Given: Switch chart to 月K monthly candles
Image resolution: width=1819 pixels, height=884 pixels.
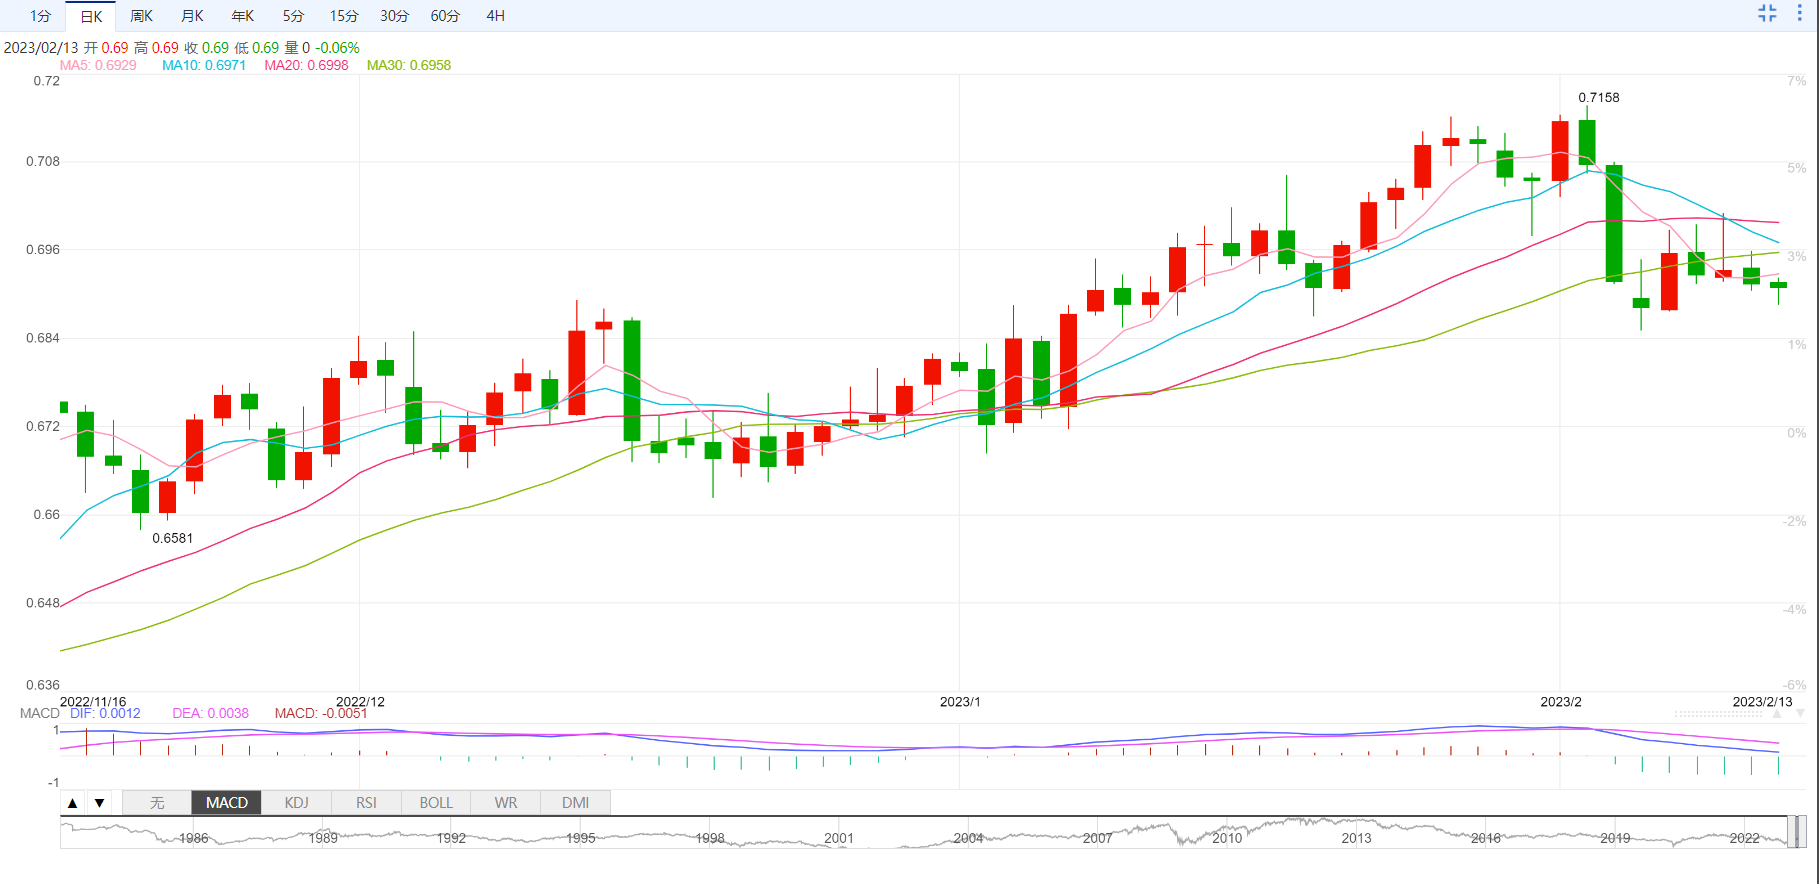Looking at the screenshot, I should [192, 16].
